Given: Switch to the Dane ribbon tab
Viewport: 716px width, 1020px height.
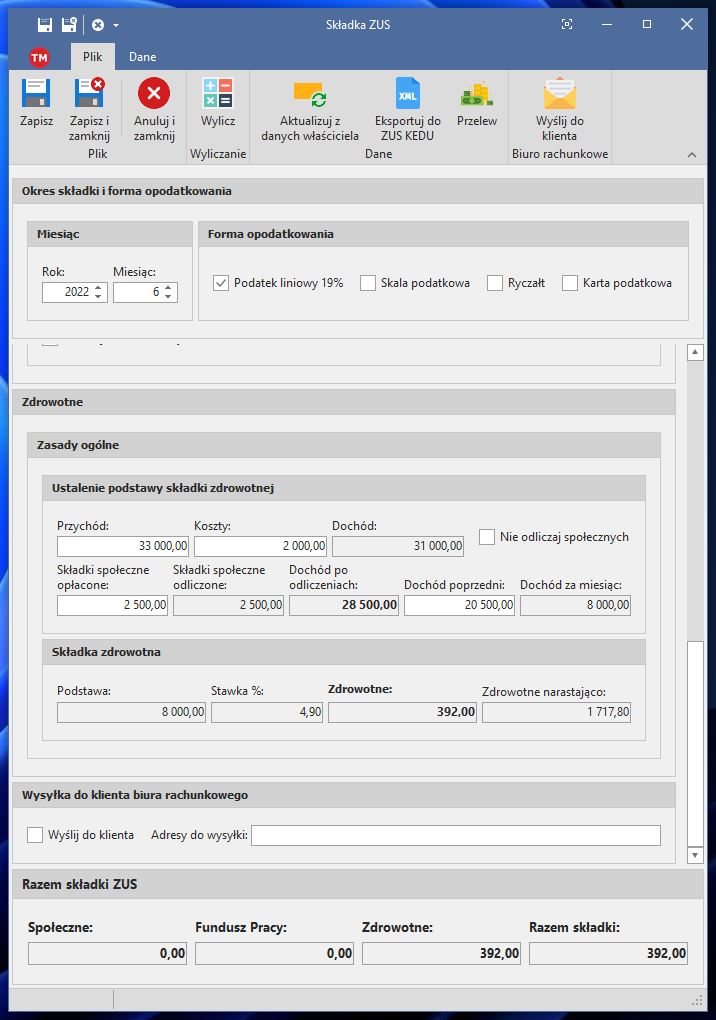Looking at the screenshot, I should point(142,57).
